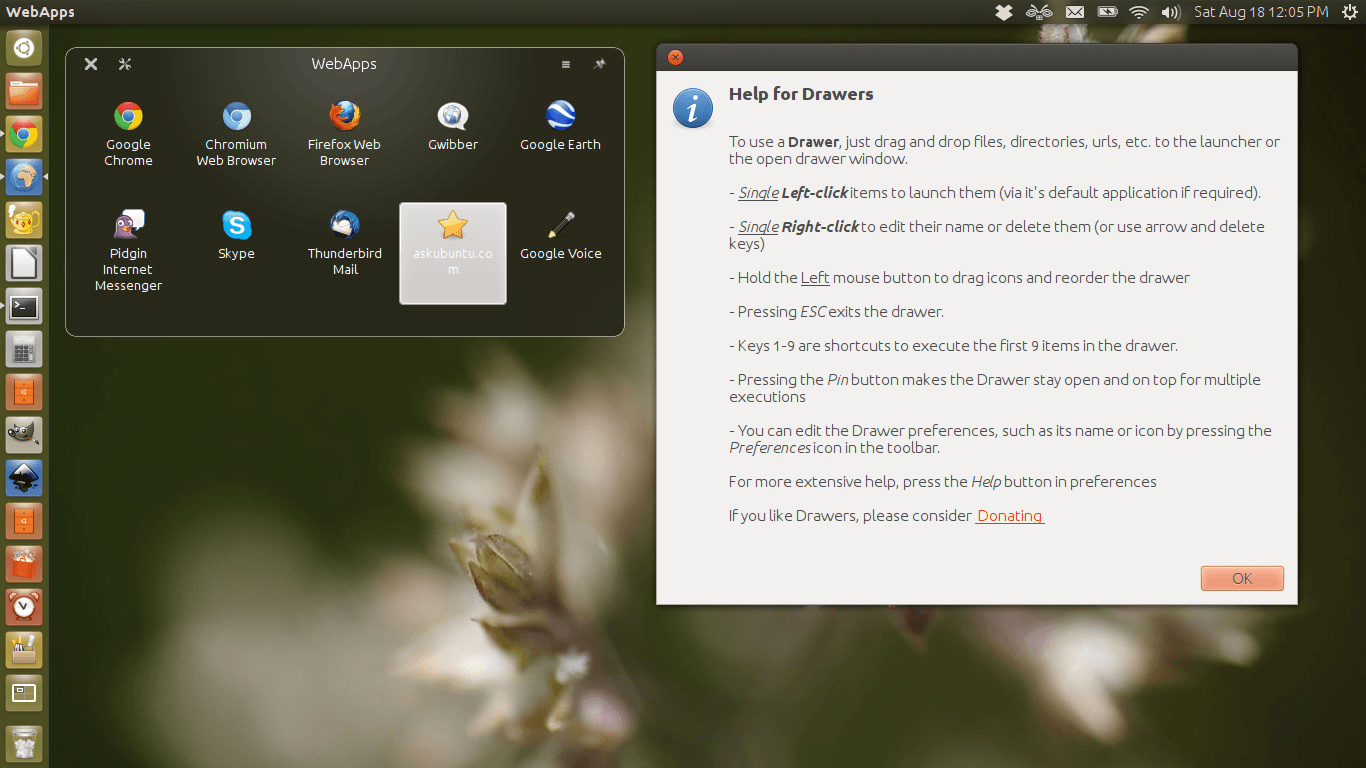Viewport: 1366px width, 768px height.
Task: Open the teapot launcher icon
Action: (x=24, y=220)
